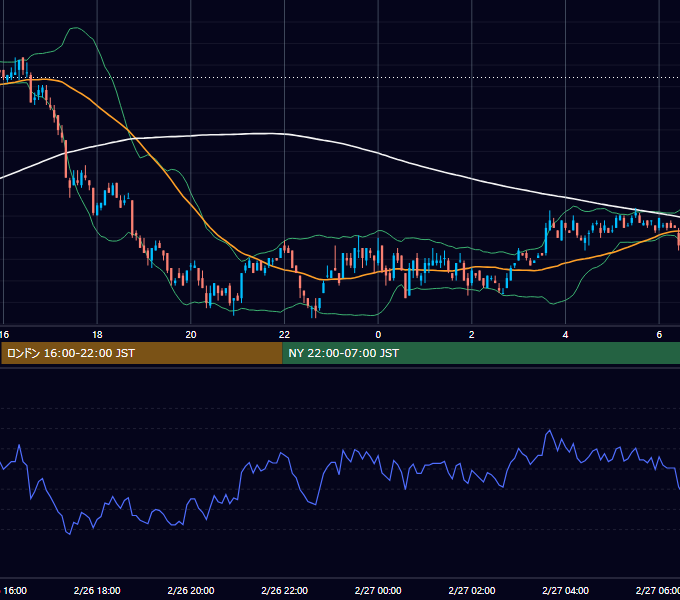Viewport: 680px width, 600px height.
Task: Click the 2/26 22:00 date label
Action: (284, 590)
